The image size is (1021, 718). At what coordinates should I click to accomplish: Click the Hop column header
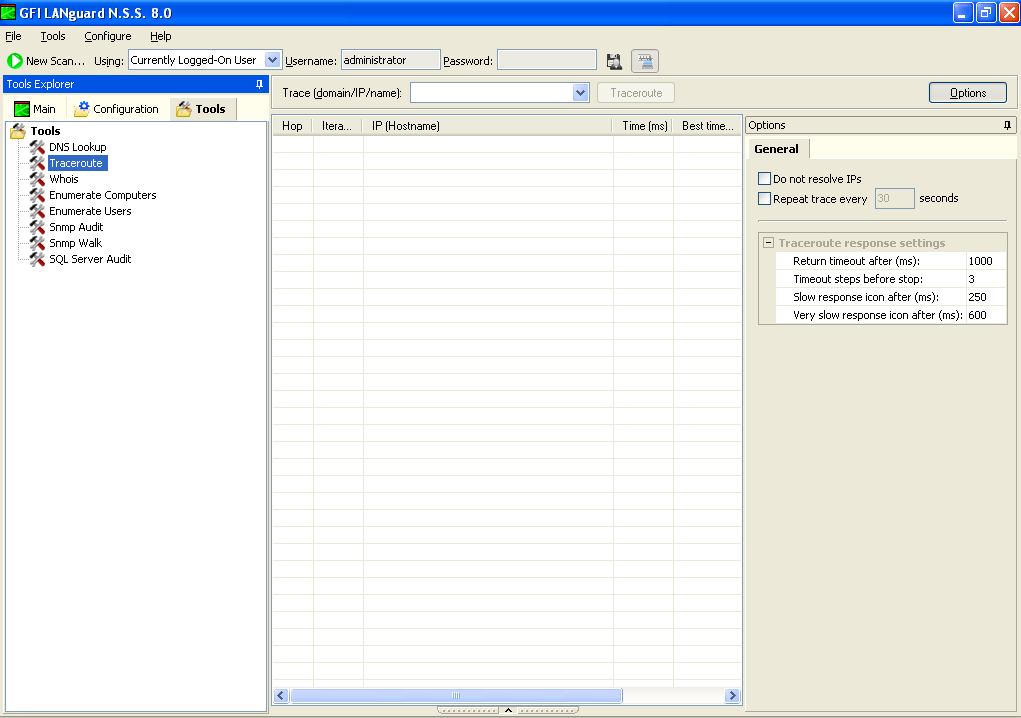292,126
